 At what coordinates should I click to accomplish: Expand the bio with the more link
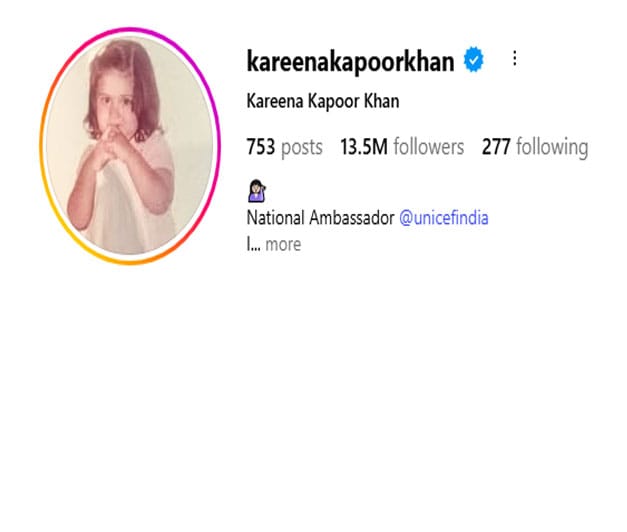283,244
